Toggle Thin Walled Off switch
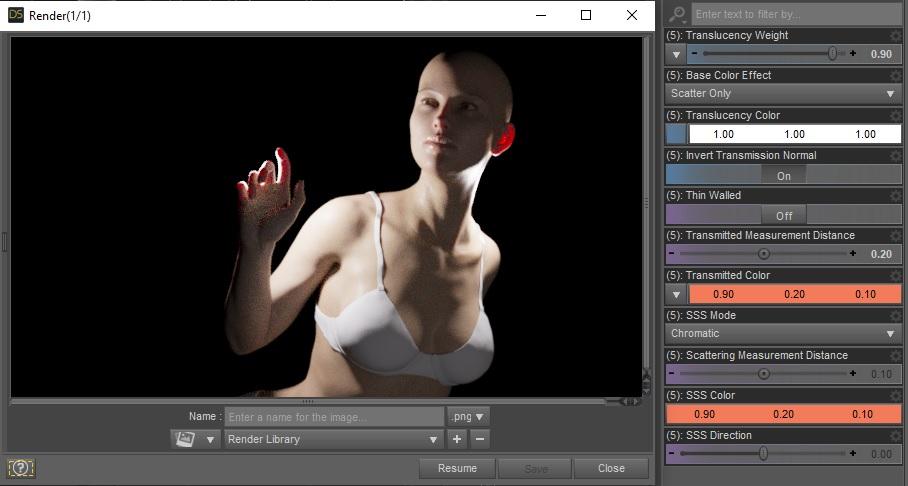Screen dimensions: 908x486 (783, 215)
